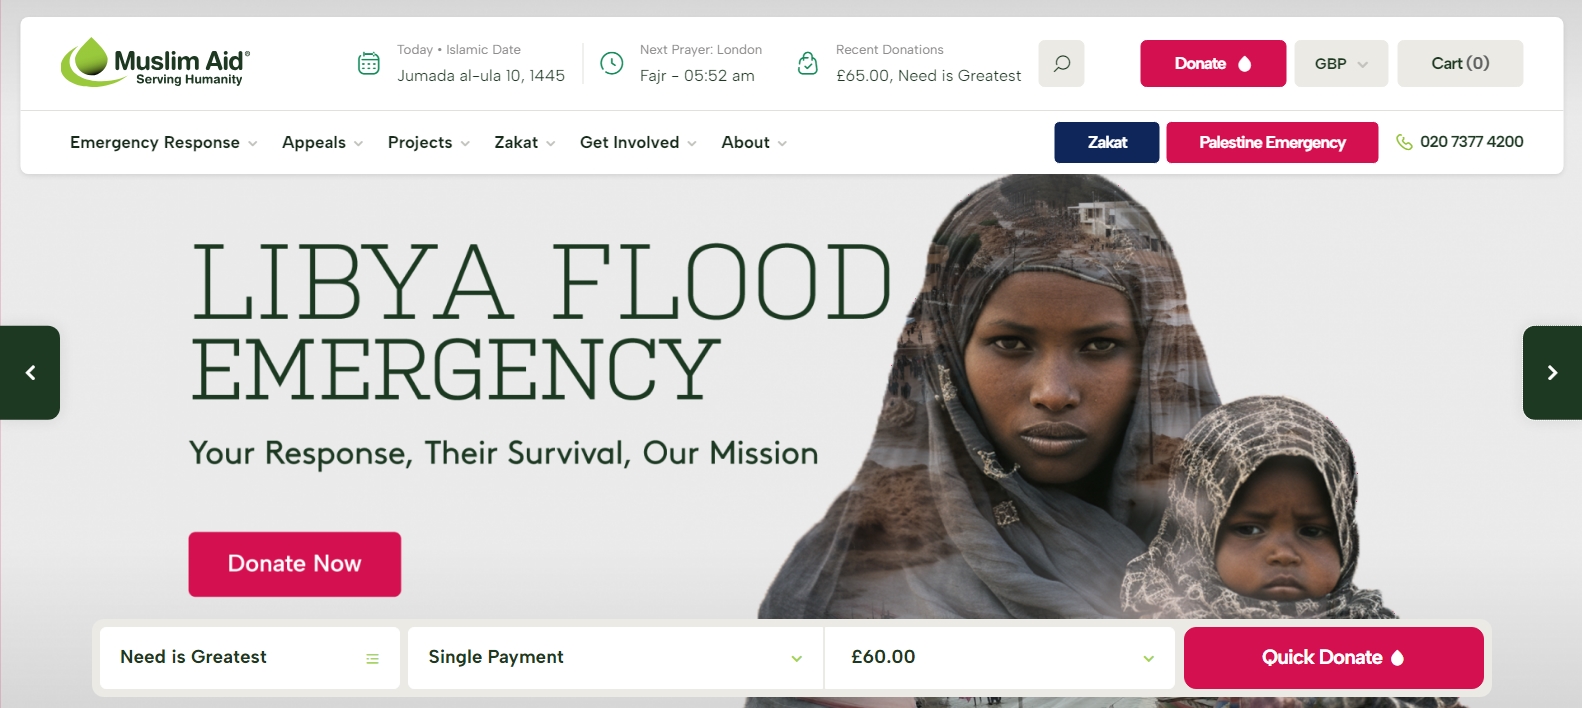The height and width of the screenshot is (708, 1582).
Task: Open the Cart (0) button
Action: tap(1460, 63)
